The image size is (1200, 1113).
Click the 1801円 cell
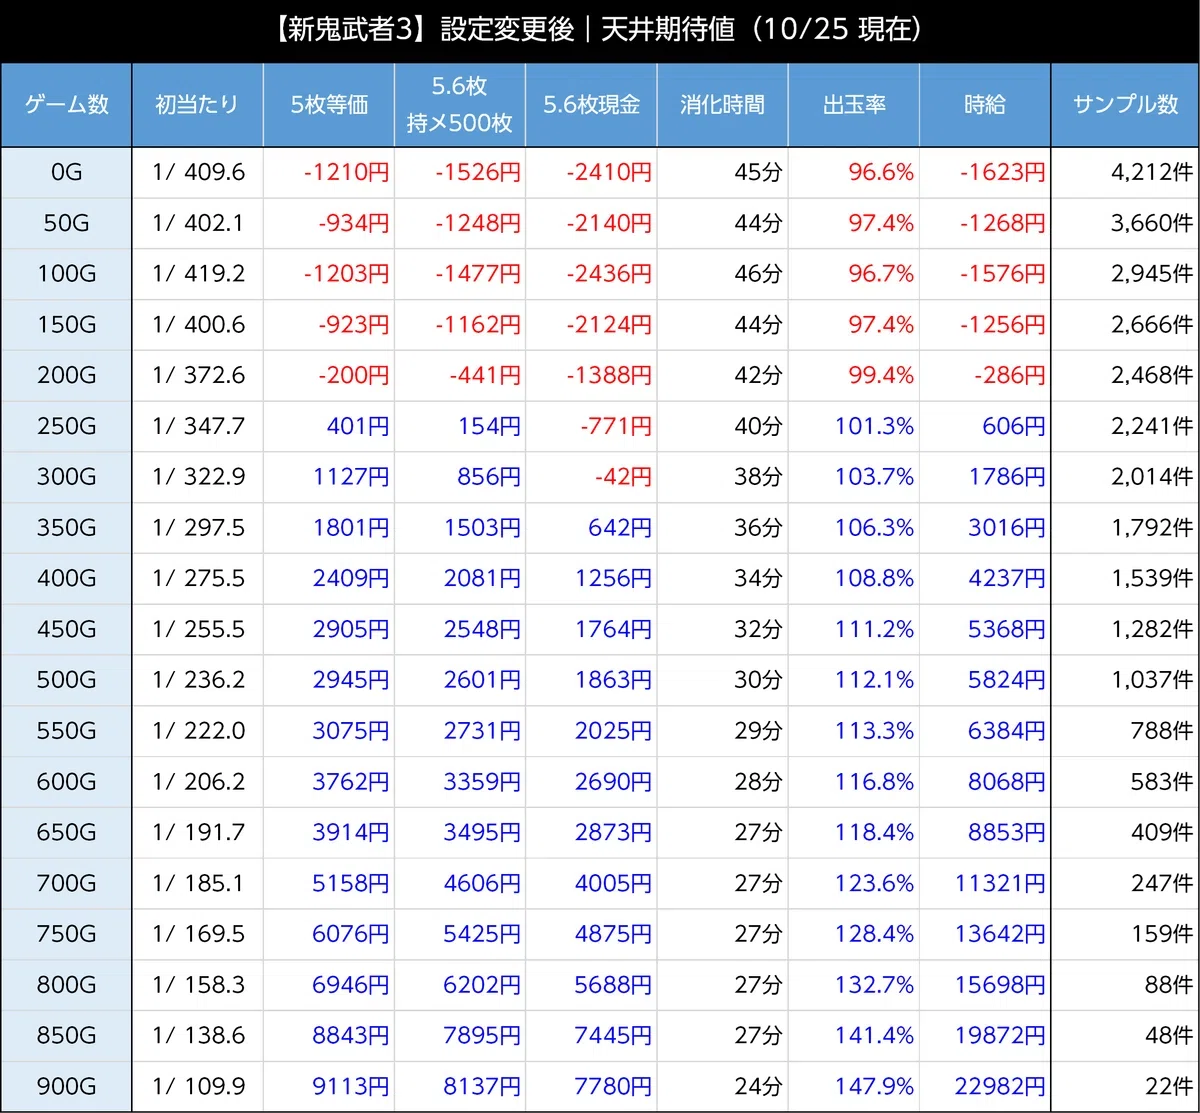(329, 528)
